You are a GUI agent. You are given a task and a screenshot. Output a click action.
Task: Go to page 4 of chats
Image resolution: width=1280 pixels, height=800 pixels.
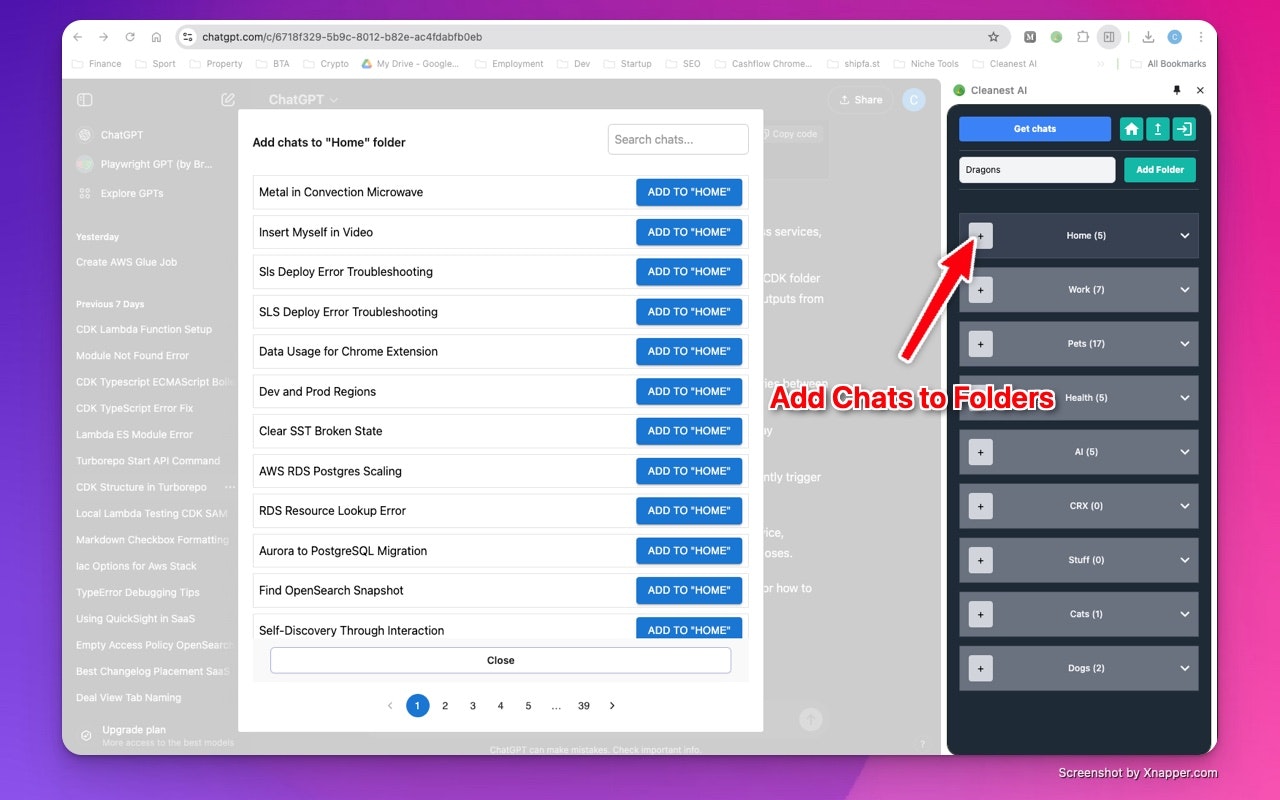(501, 706)
